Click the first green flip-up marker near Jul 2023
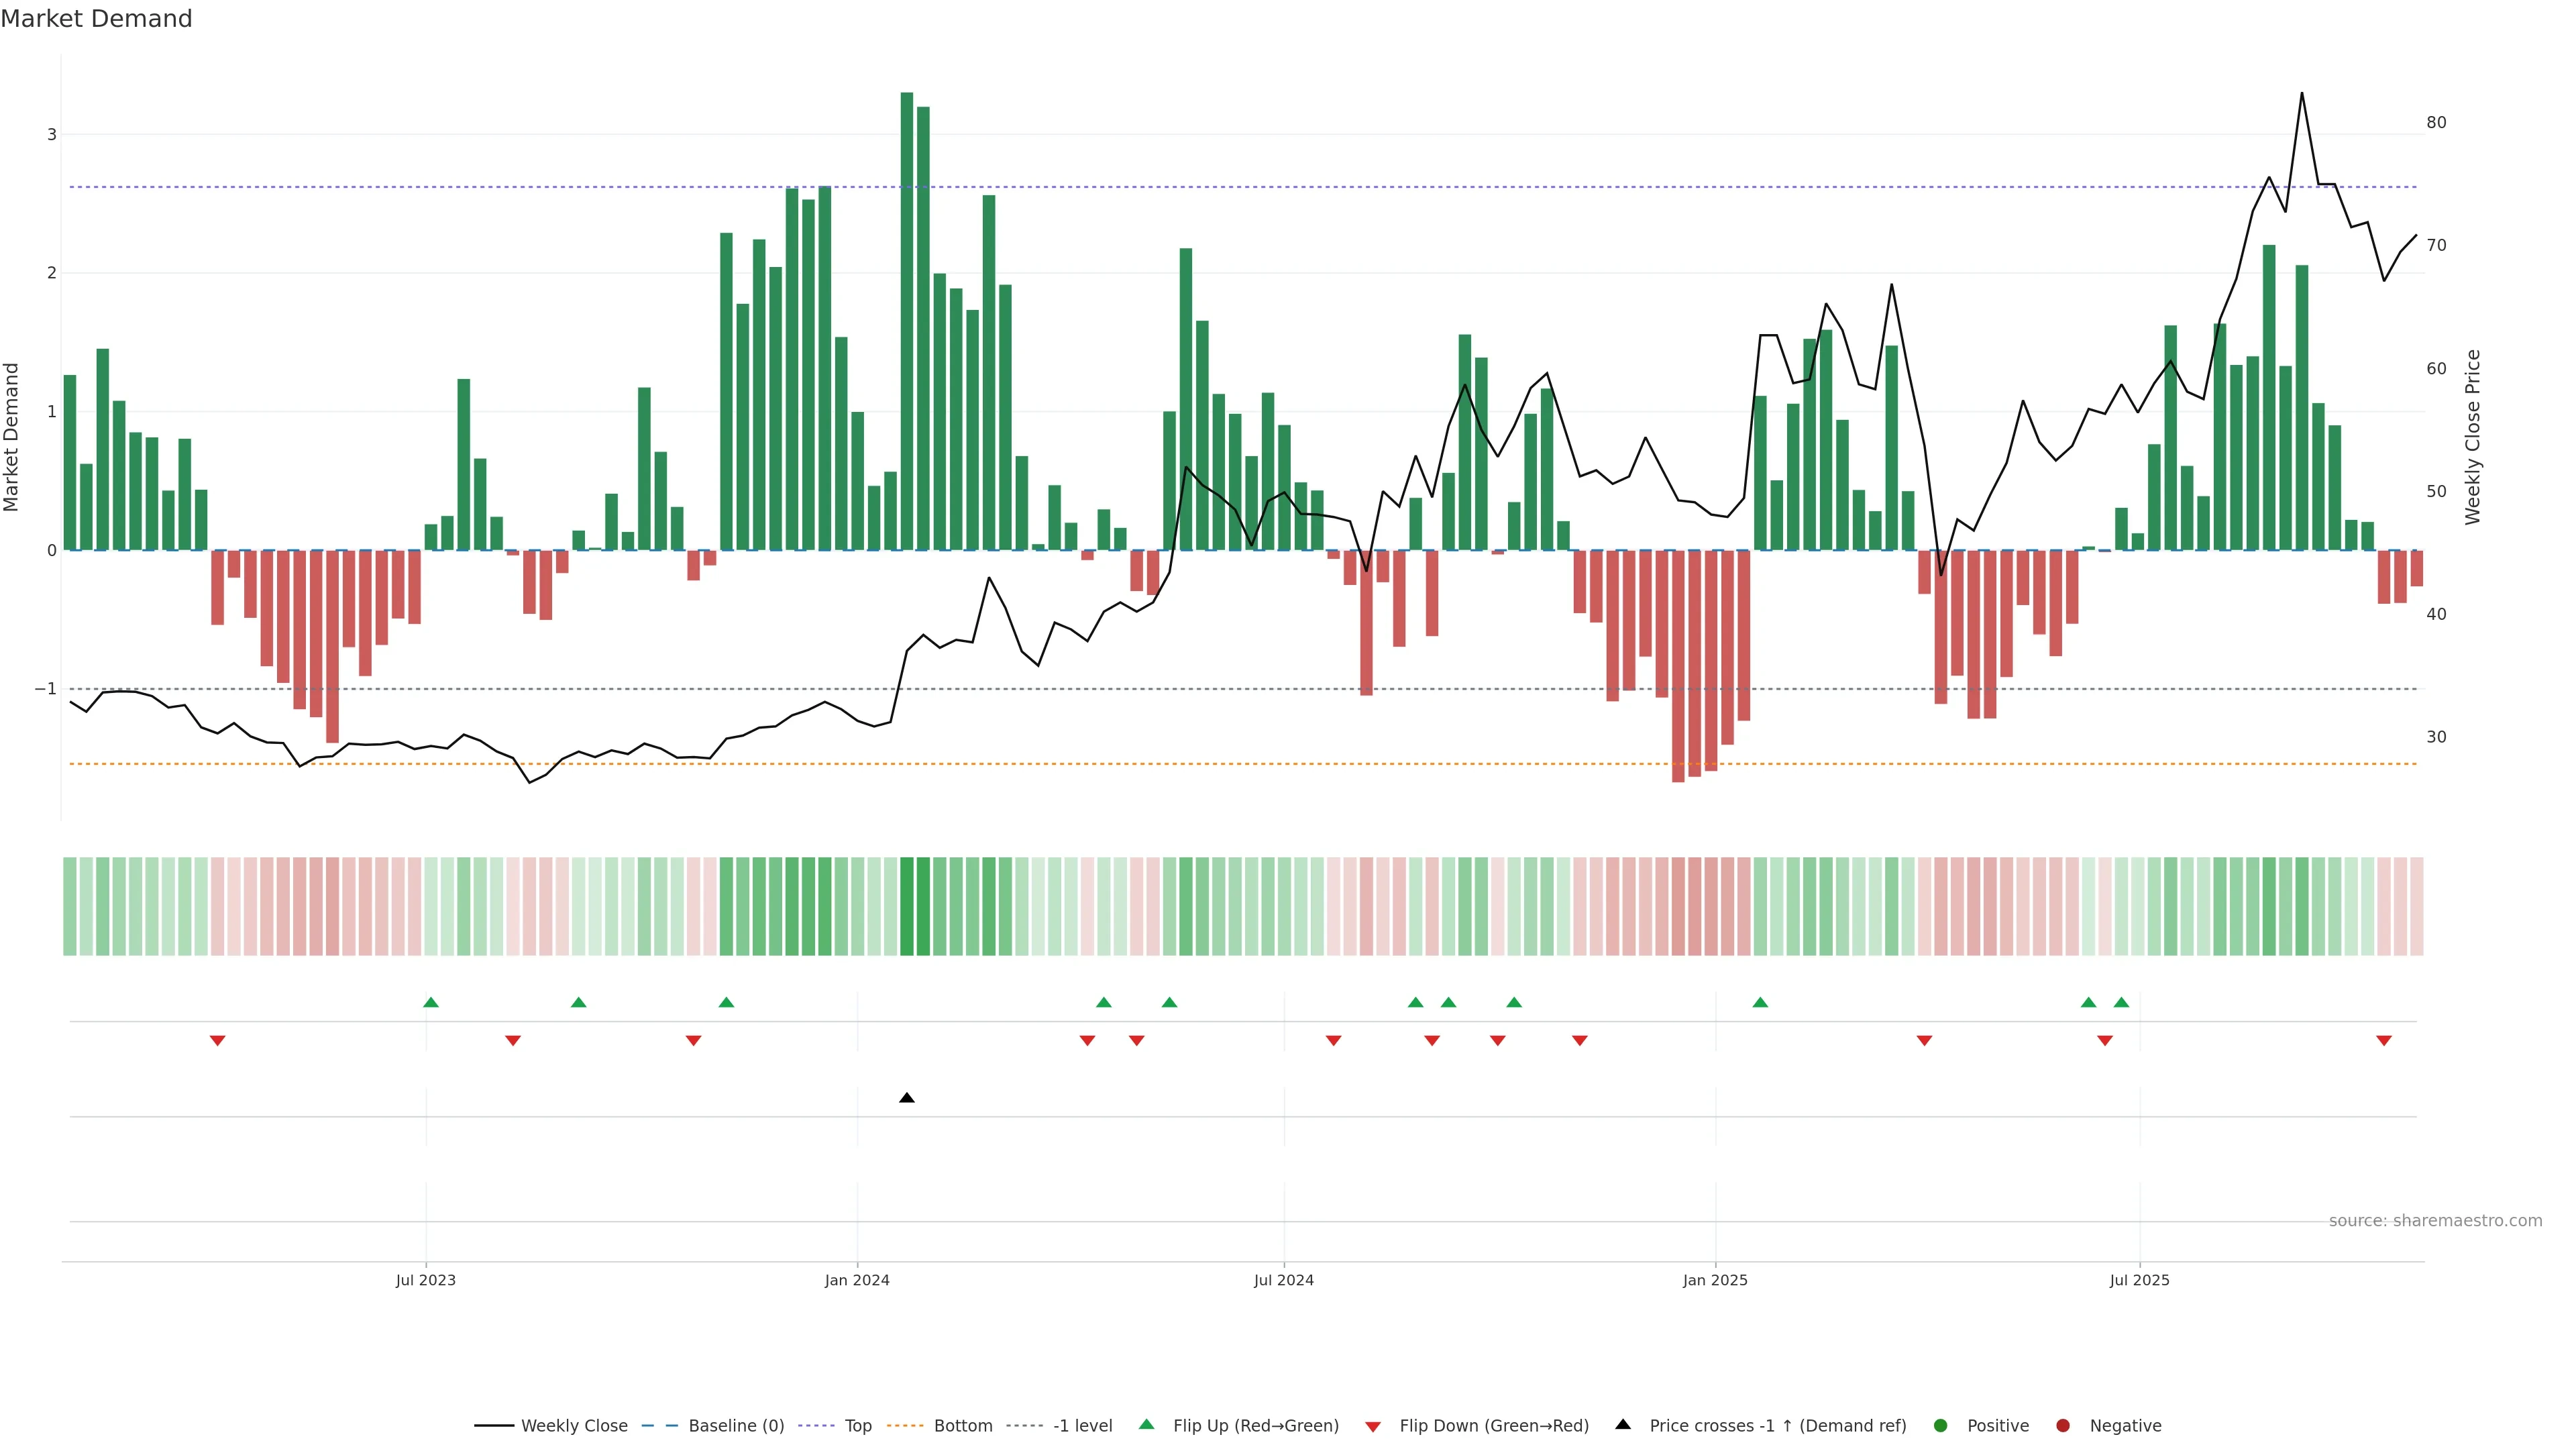This screenshot has width=2576, height=1449. (x=431, y=1002)
